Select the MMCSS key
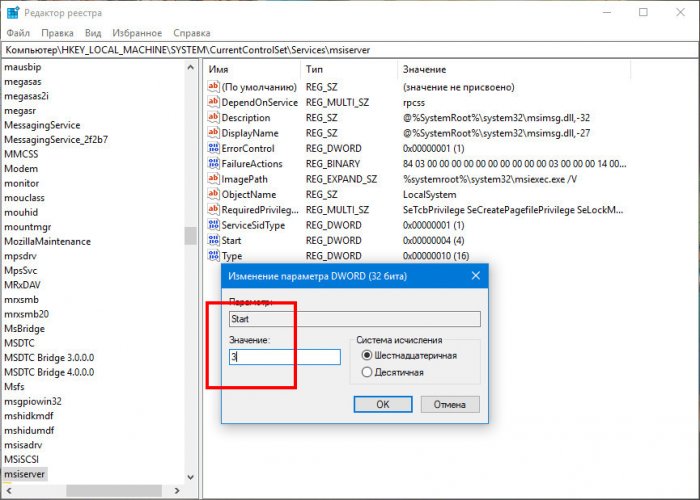This screenshot has height=500, width=700. tap(21, 154)
